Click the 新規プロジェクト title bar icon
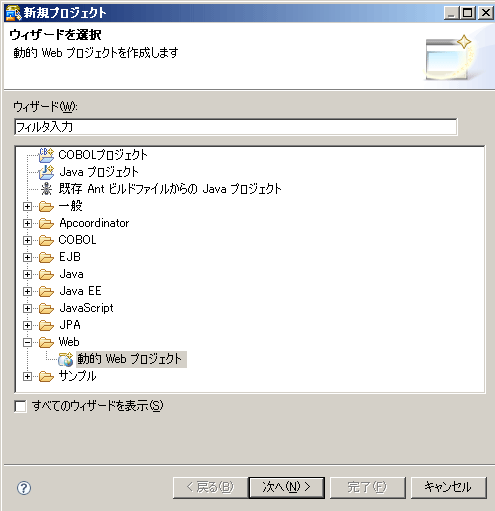This screenshot has height=511, width=495. click(x=13, y=13)
